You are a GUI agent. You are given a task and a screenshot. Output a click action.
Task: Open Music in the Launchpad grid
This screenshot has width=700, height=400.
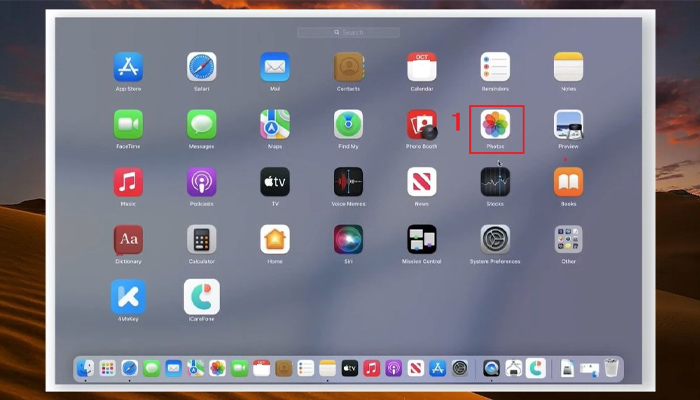point(128,182)
